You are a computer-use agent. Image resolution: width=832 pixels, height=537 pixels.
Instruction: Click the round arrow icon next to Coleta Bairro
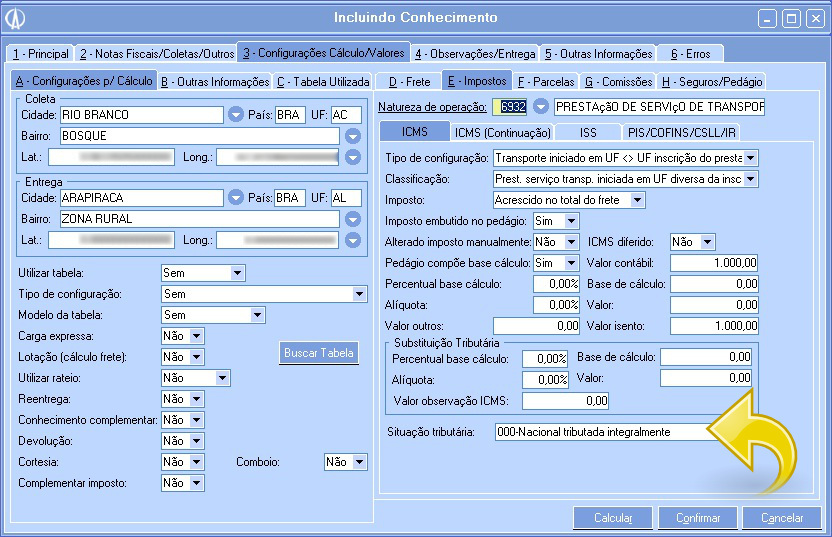(x=352, y=136)
